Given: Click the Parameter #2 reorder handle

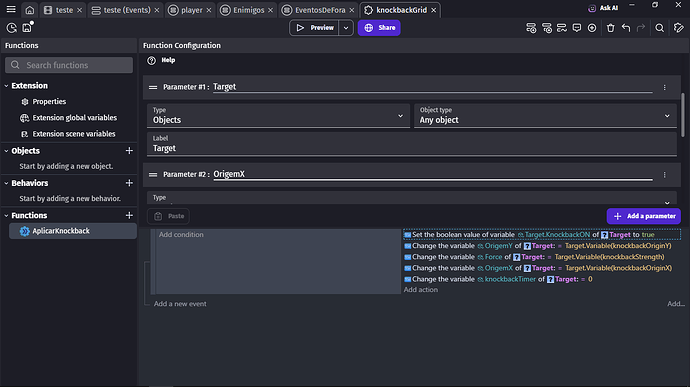Looking at the screenshot, I should coord(153,175).
